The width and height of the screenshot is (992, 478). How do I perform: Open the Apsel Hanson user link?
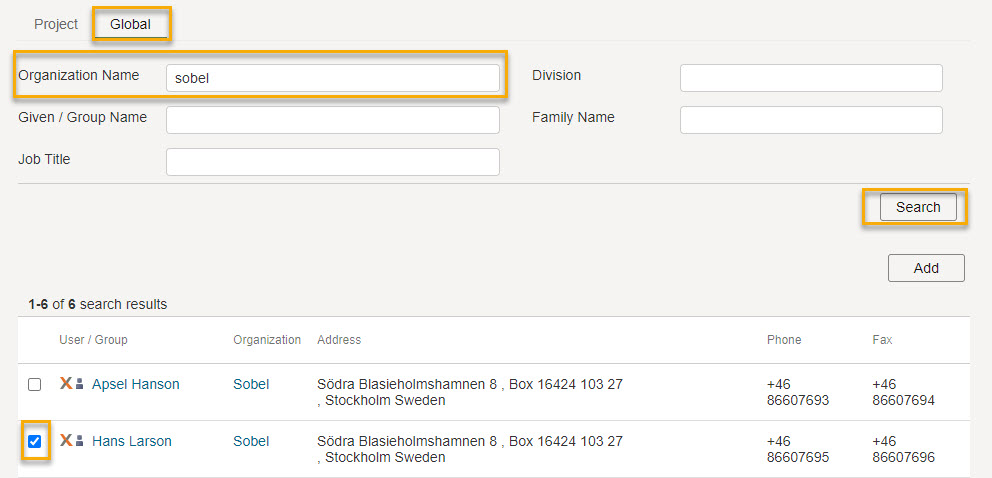[x=135, y=384]
